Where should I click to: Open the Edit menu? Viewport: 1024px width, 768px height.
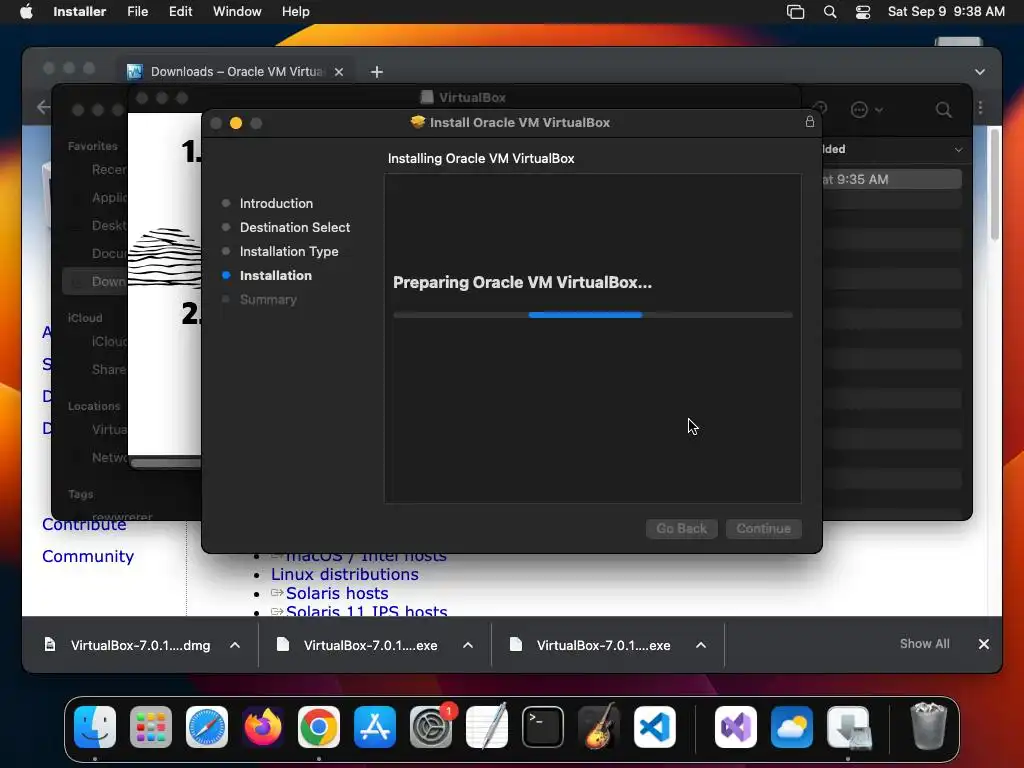180,12
